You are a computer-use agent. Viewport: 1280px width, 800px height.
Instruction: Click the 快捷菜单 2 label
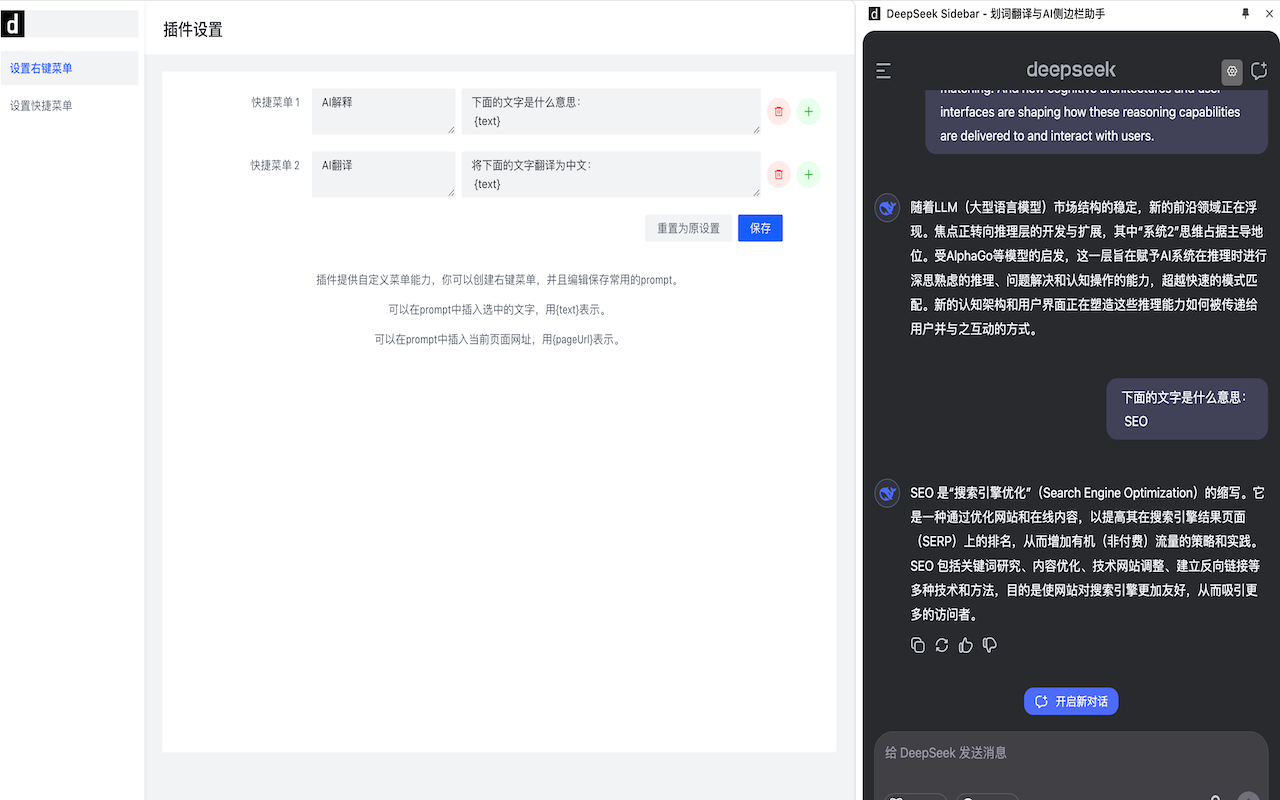point(275,165)
